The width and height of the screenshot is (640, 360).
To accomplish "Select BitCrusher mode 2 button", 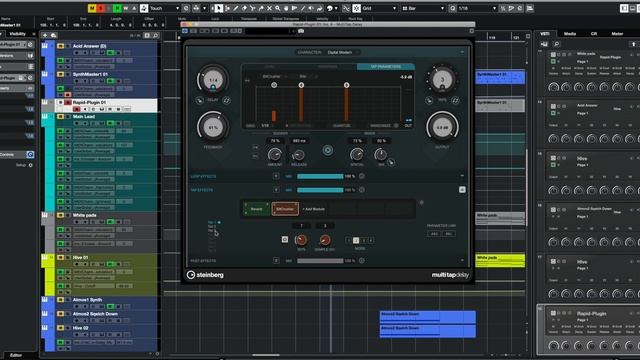I will [x=356, y=240].
